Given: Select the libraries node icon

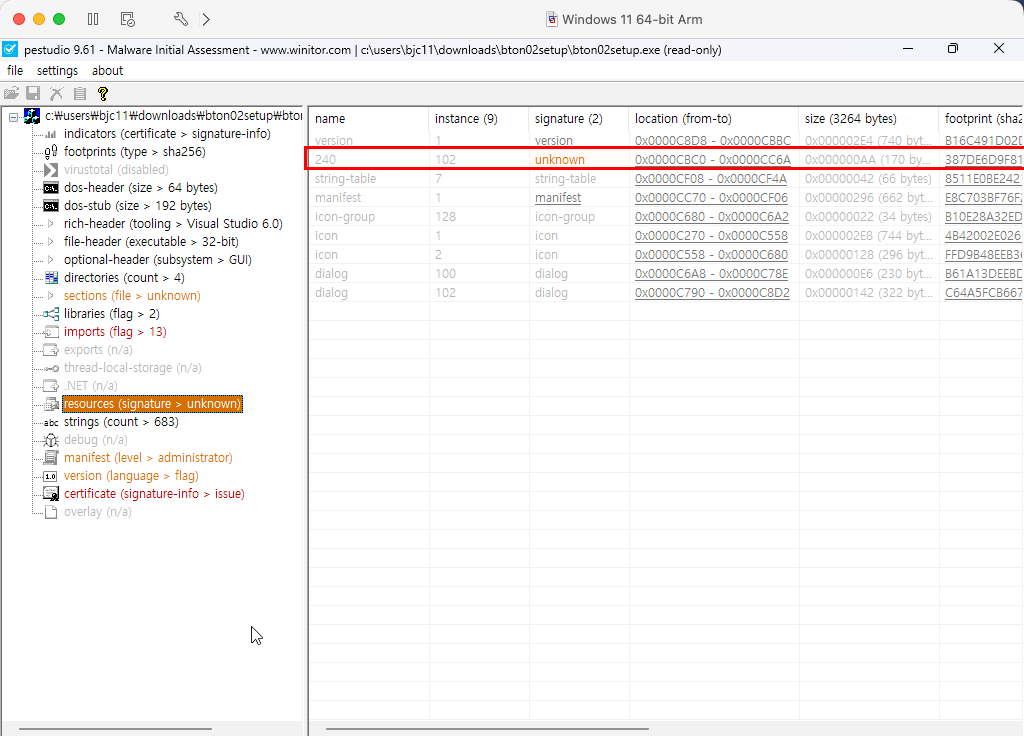Looking at the screenshot, I should [50, 314].
